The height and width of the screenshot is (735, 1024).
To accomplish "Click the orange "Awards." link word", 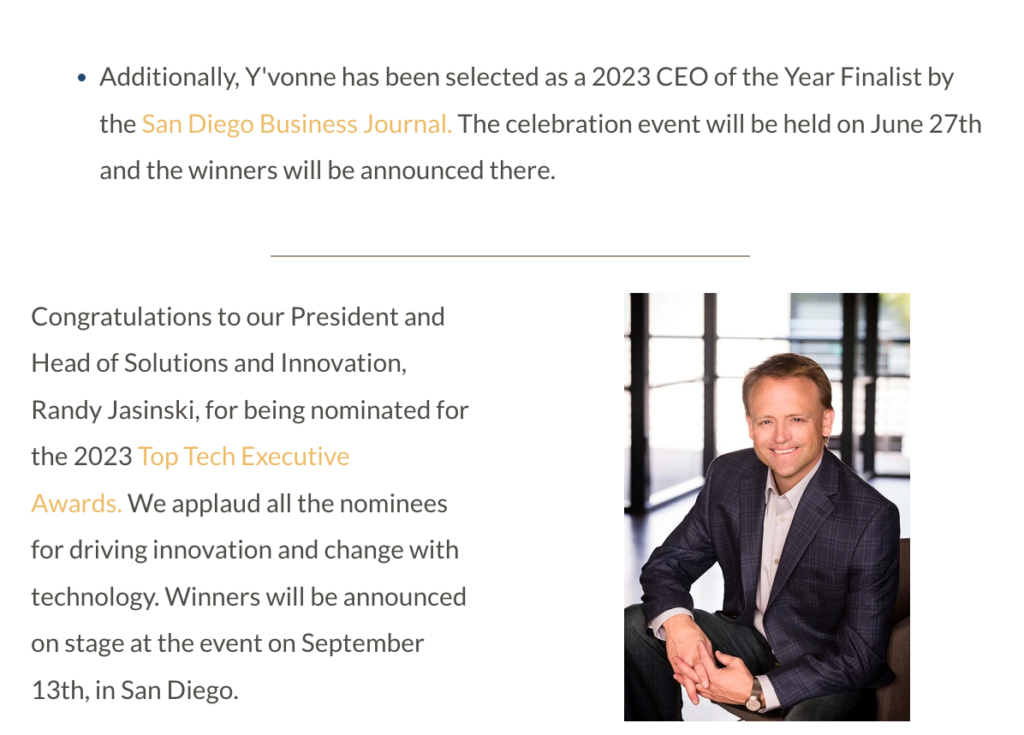I will [x=76, y=504].
